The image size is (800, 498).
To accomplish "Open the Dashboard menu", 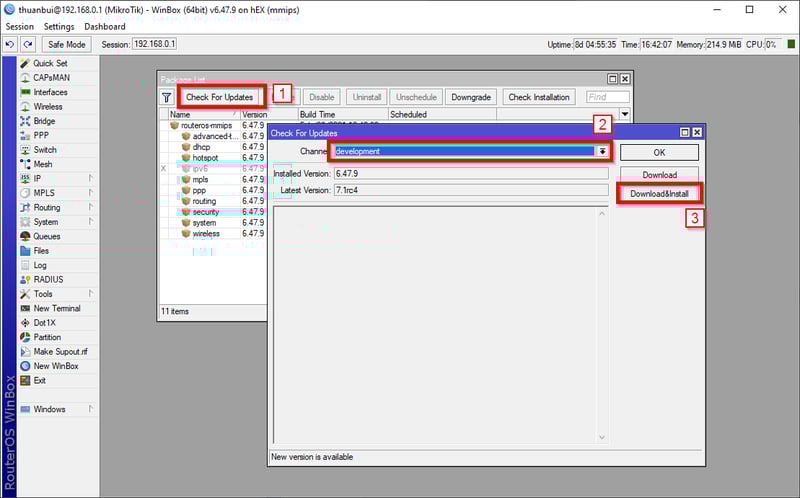I will [105, 26].
